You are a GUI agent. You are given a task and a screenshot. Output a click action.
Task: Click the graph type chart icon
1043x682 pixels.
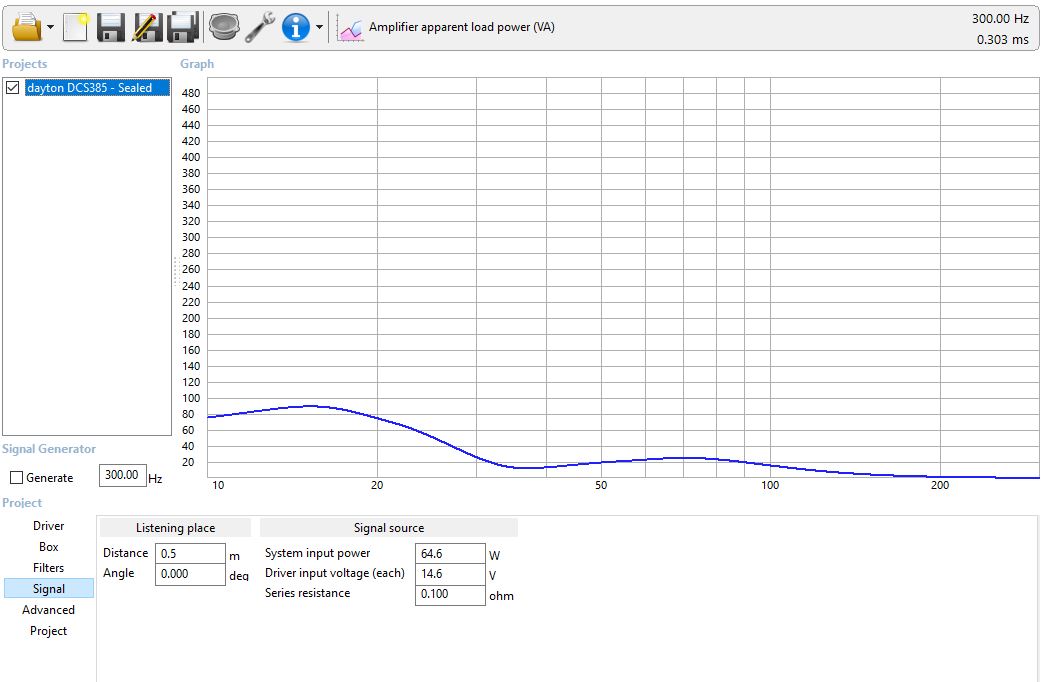[x=350, y=28]
